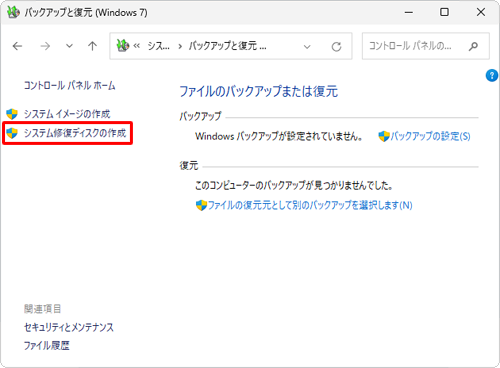Expand the address bar history dropdown
The width and height of the screenshot is (500, 368).
307,47
